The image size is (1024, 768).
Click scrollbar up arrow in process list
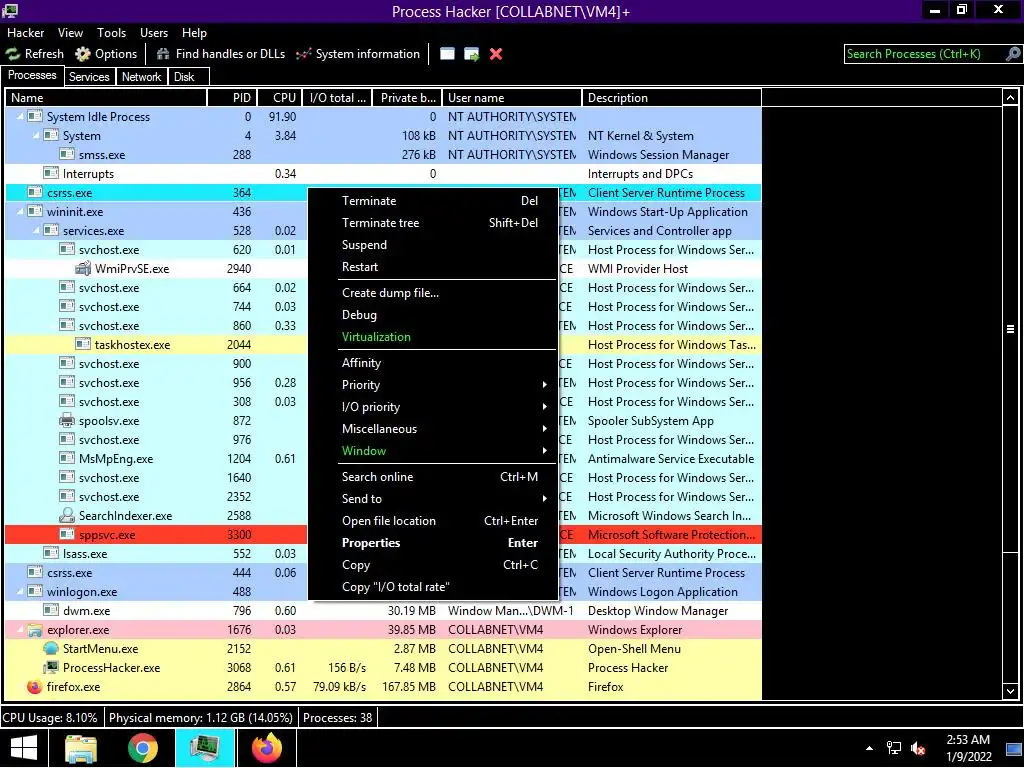(1010, 98)
